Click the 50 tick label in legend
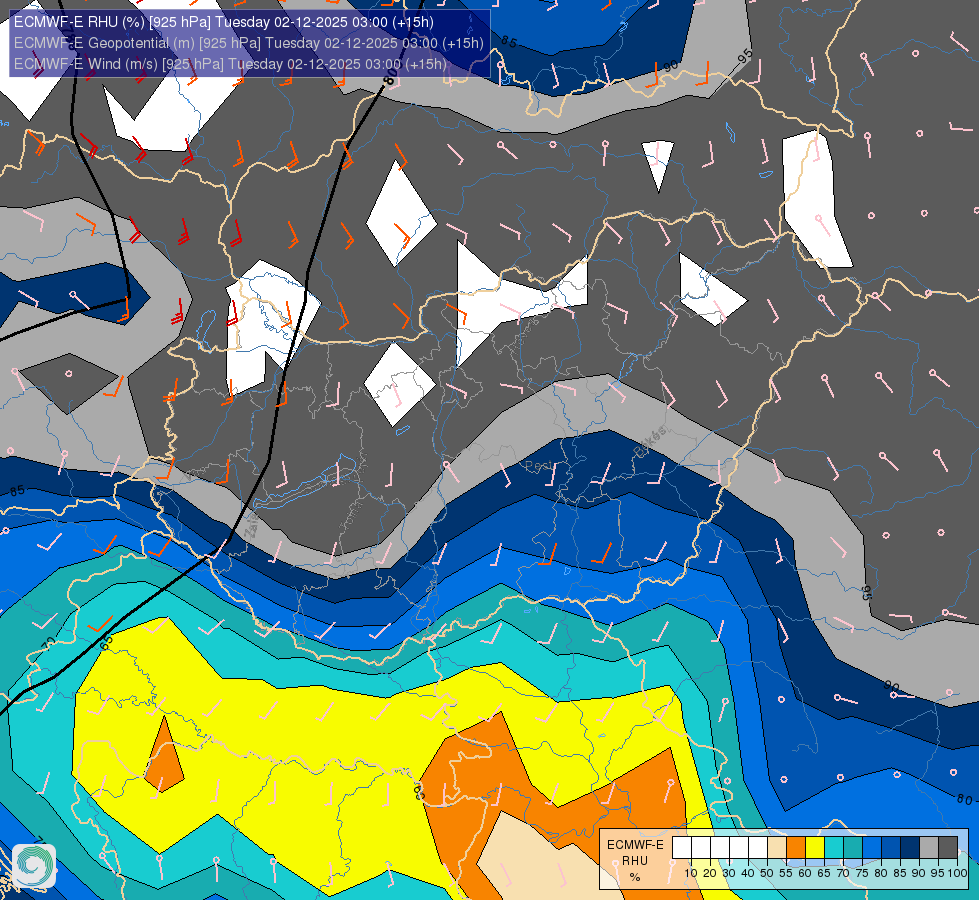Viewport: 979px width, 900px height. tap(767, 873)
